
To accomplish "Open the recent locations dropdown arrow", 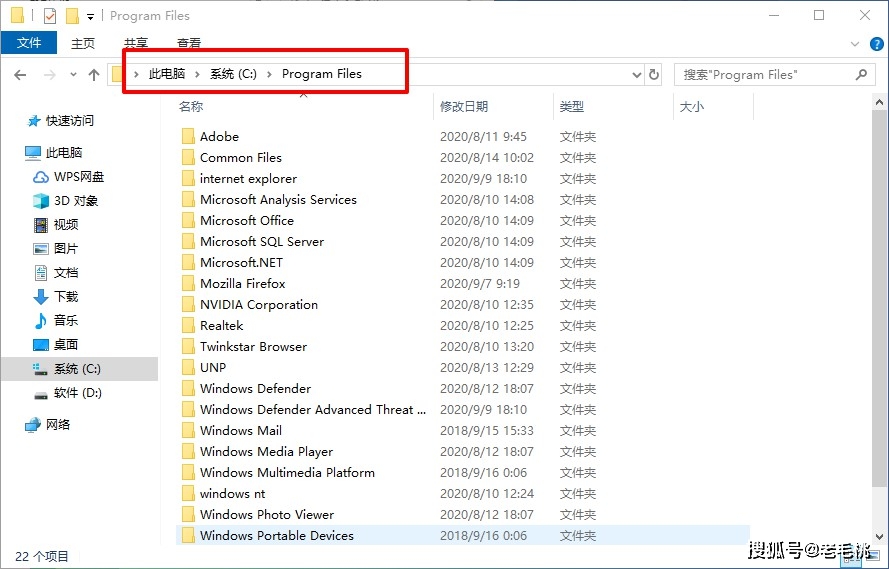I will (73, 75).
